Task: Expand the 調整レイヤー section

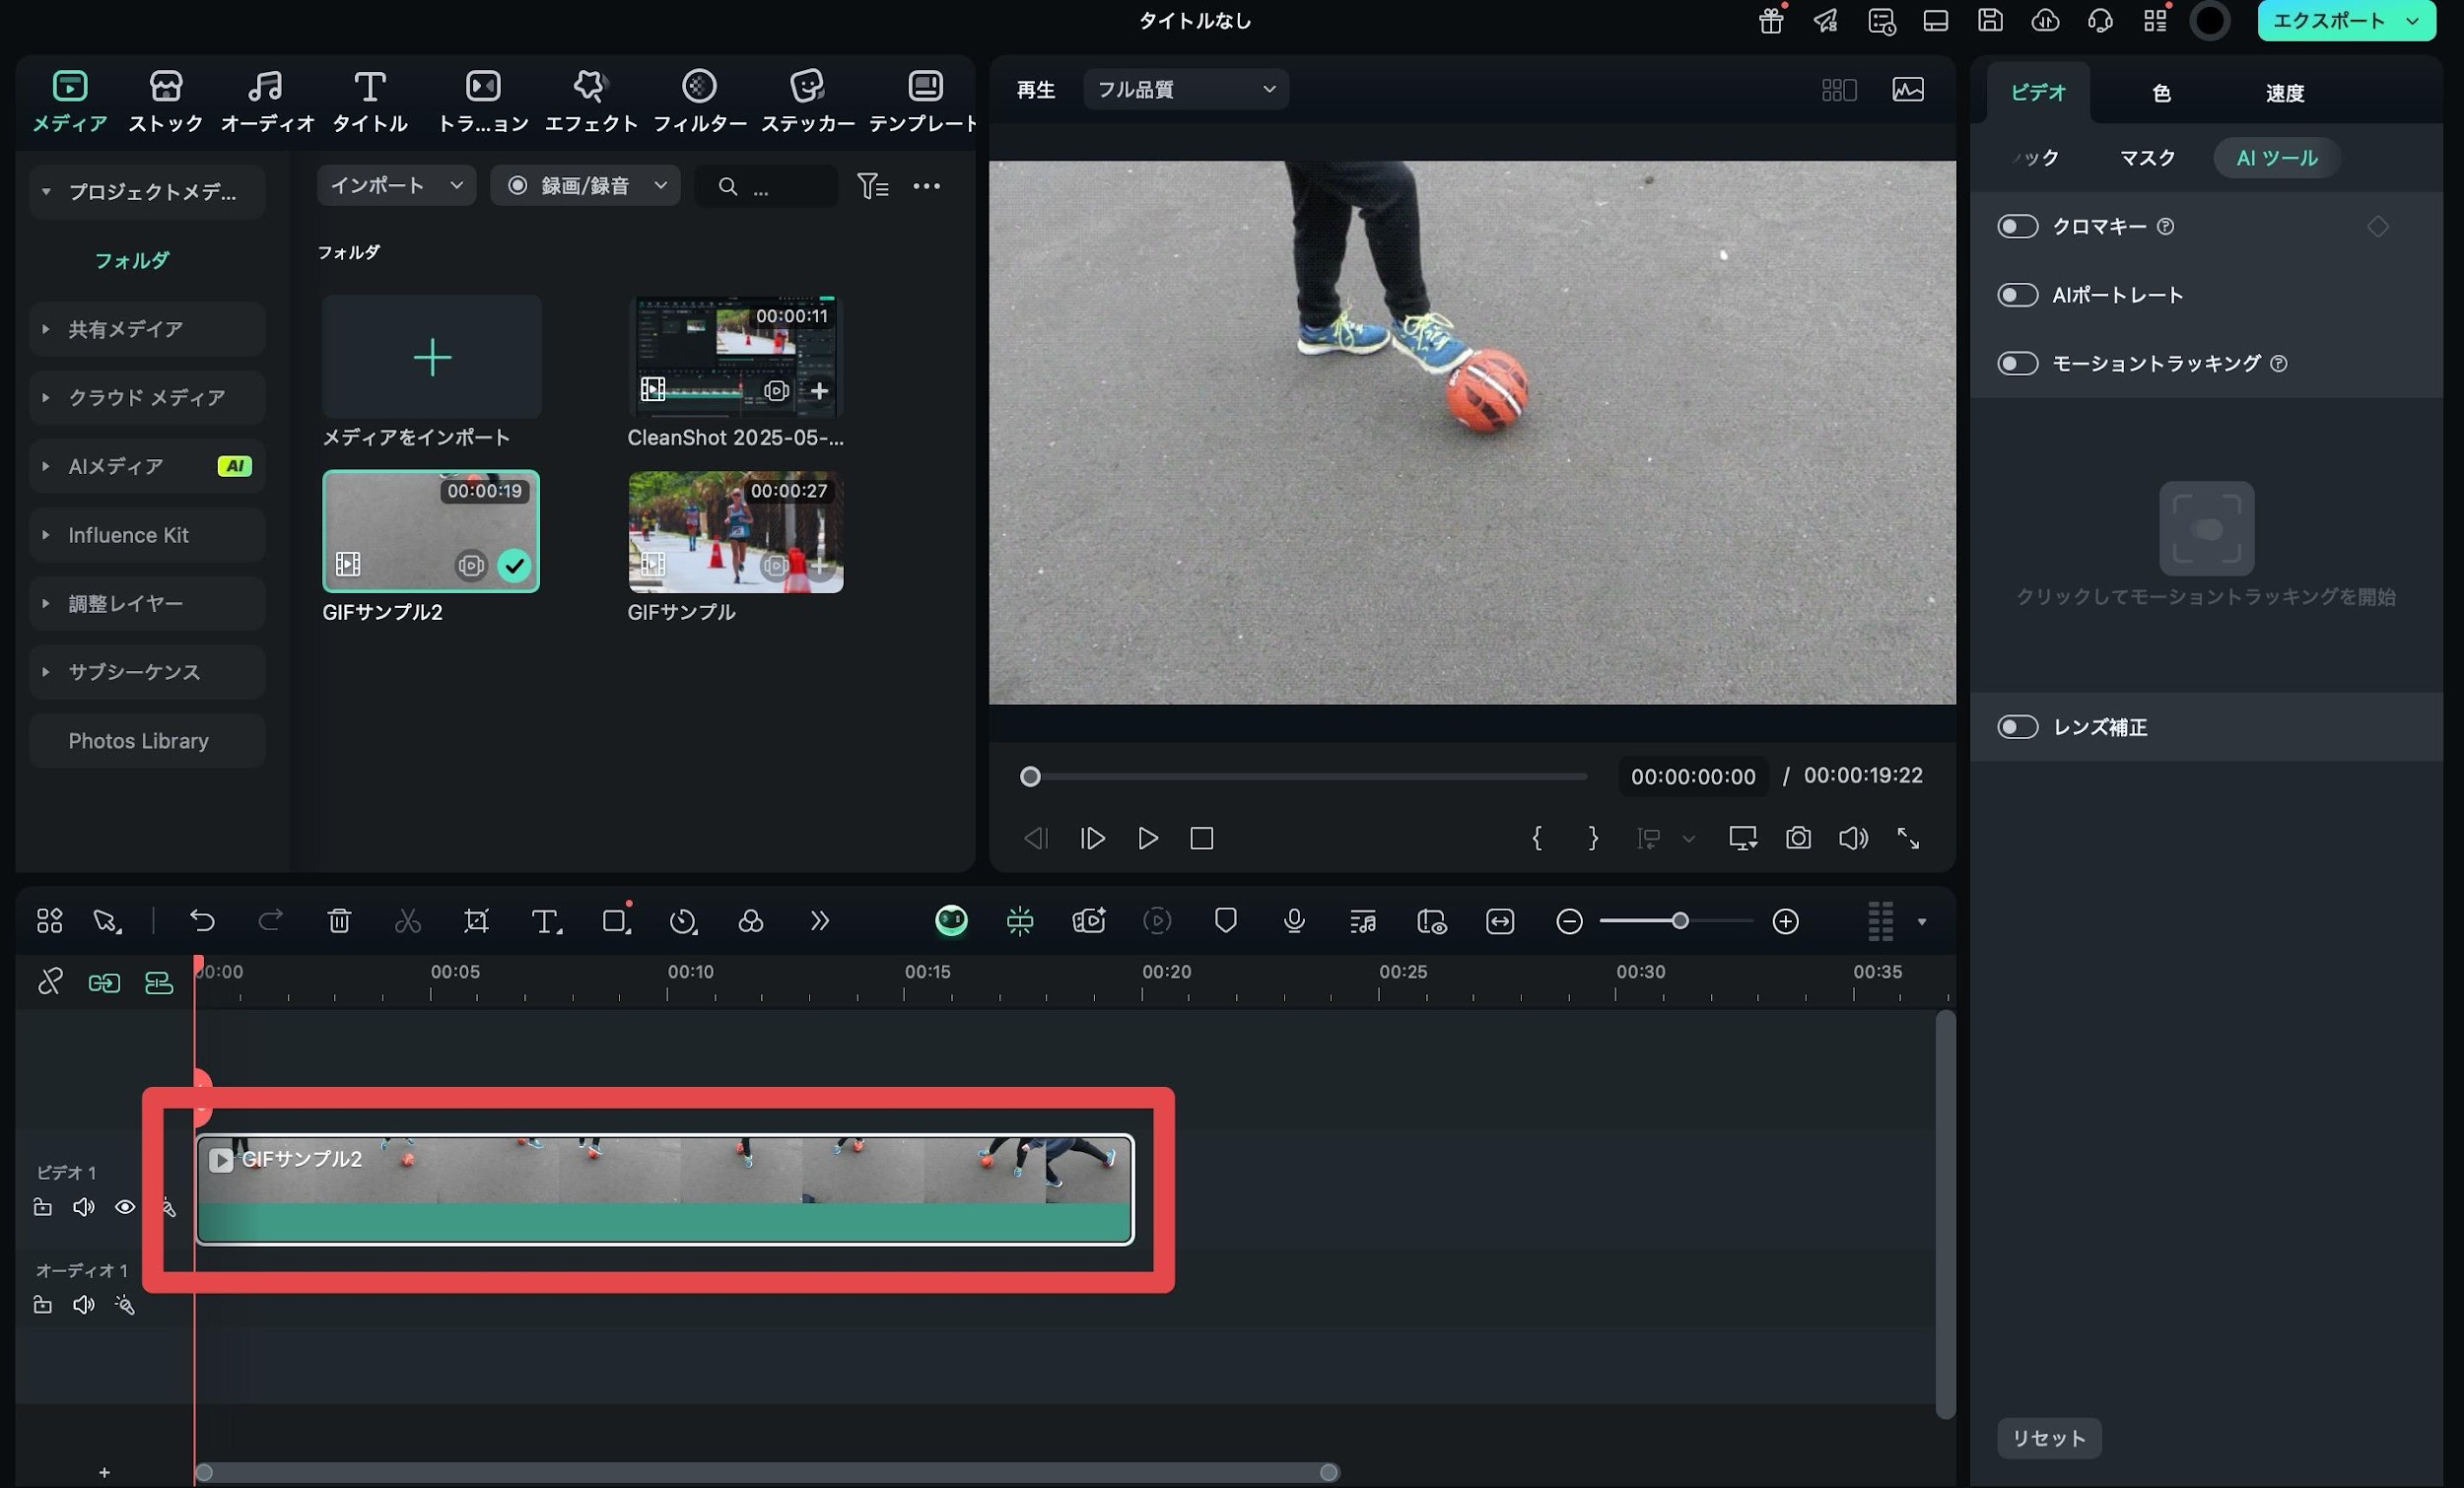Action: (x=46, y=604)
